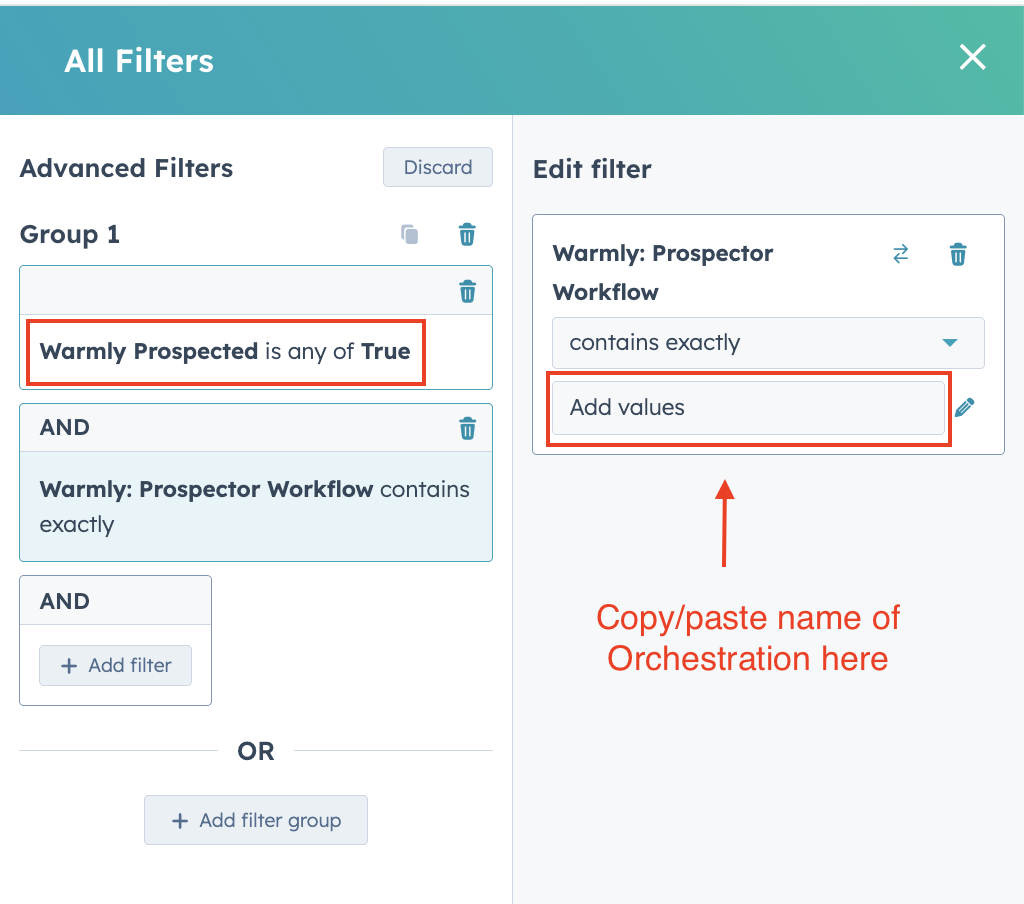
Task: Click the pencil icon beside Add values
Action: [965, 407]
